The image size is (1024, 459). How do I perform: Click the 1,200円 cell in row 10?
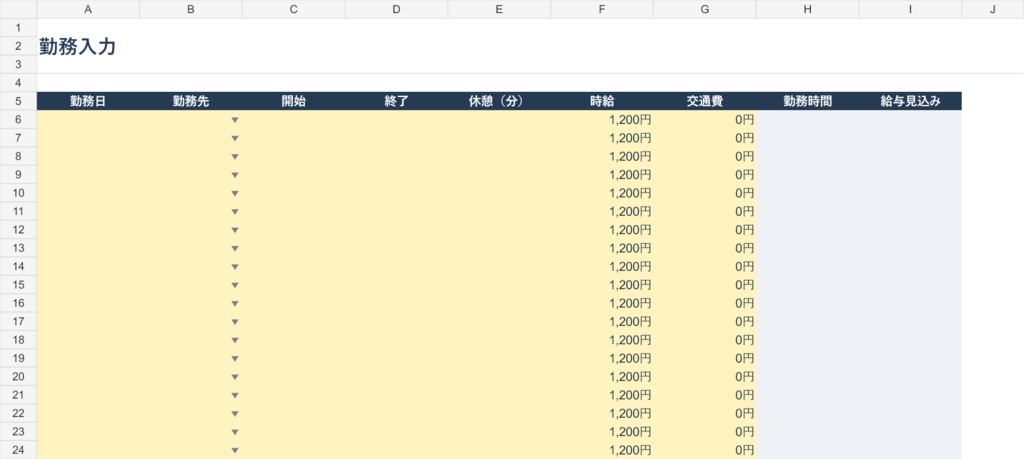tap(602, 193)
